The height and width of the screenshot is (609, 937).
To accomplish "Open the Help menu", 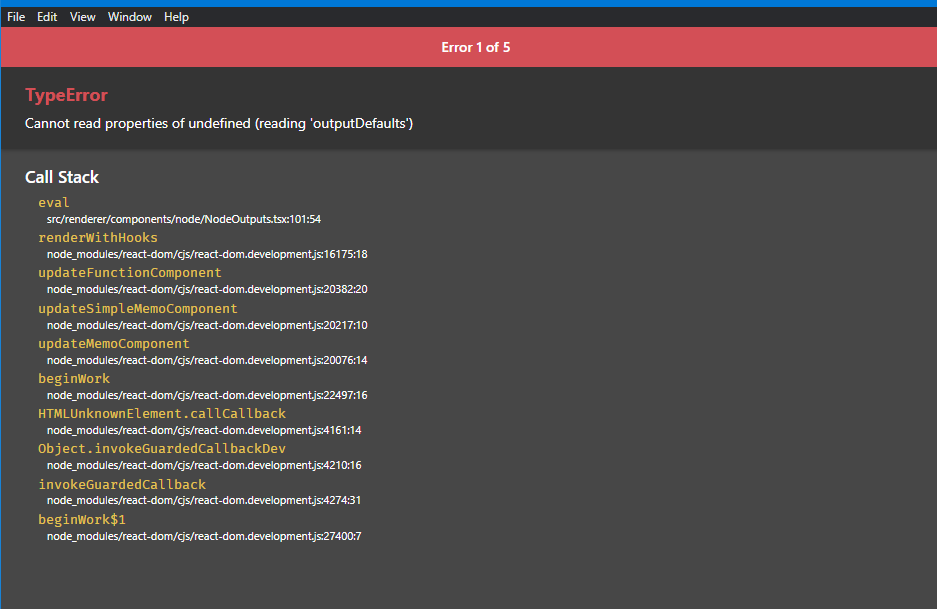I will (176, 16).
